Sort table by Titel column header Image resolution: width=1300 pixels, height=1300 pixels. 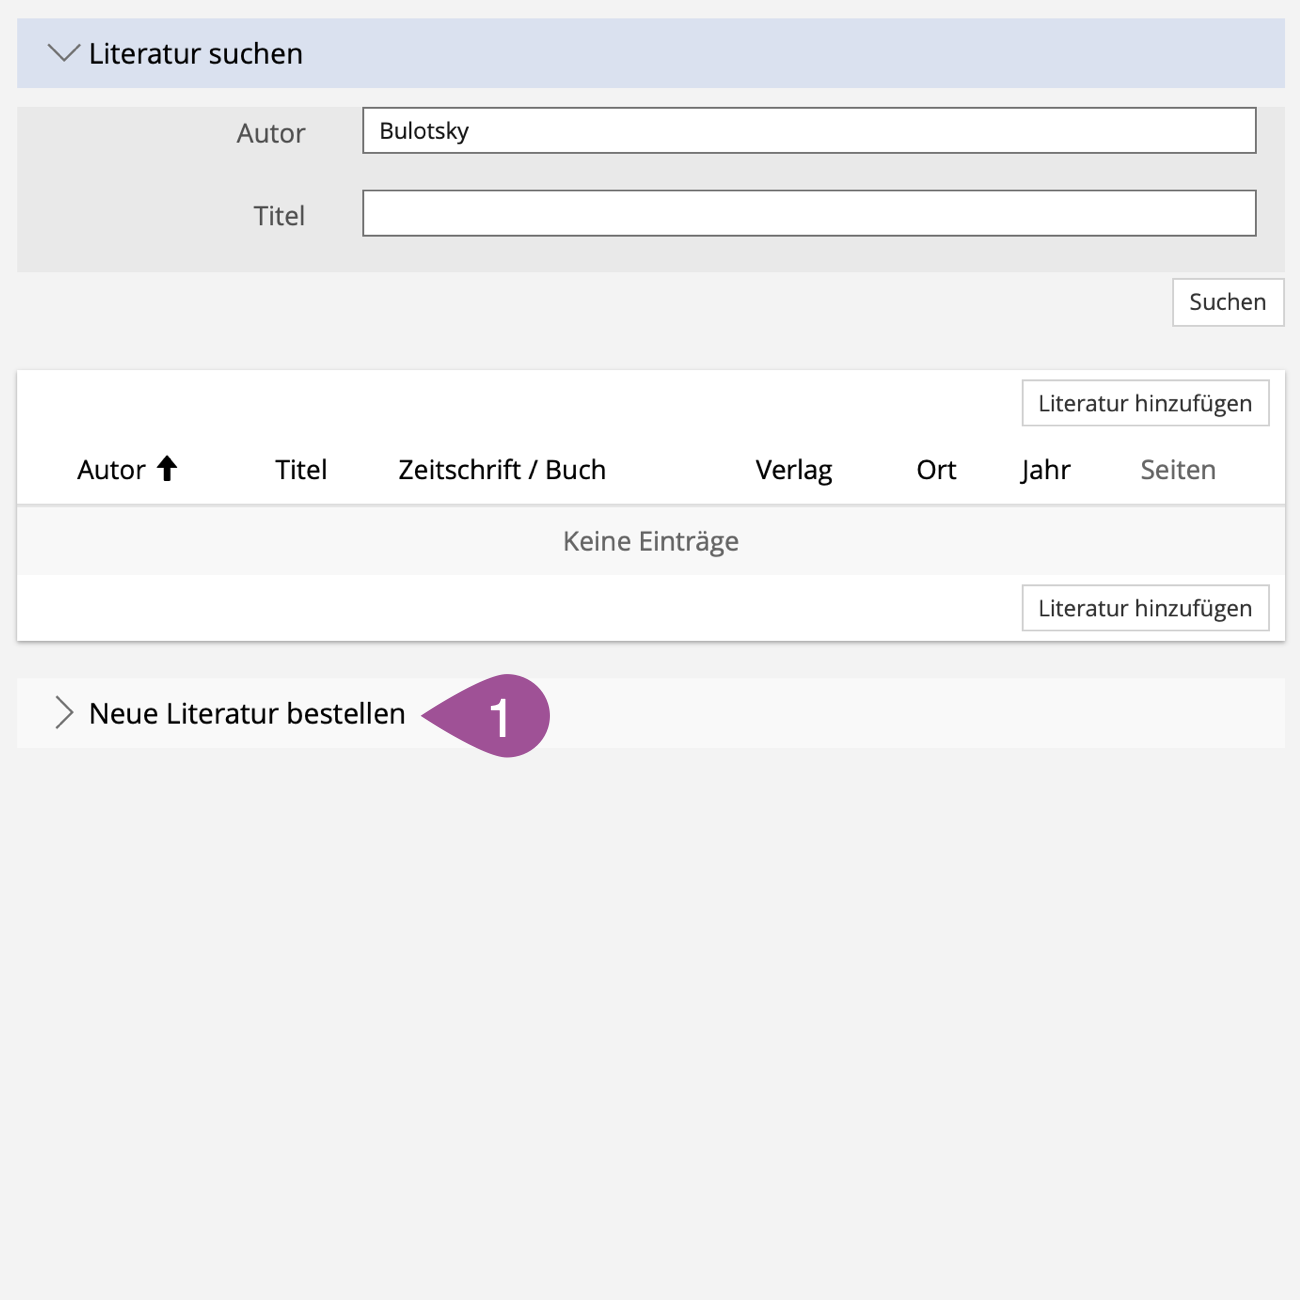(x=301, y=470)
